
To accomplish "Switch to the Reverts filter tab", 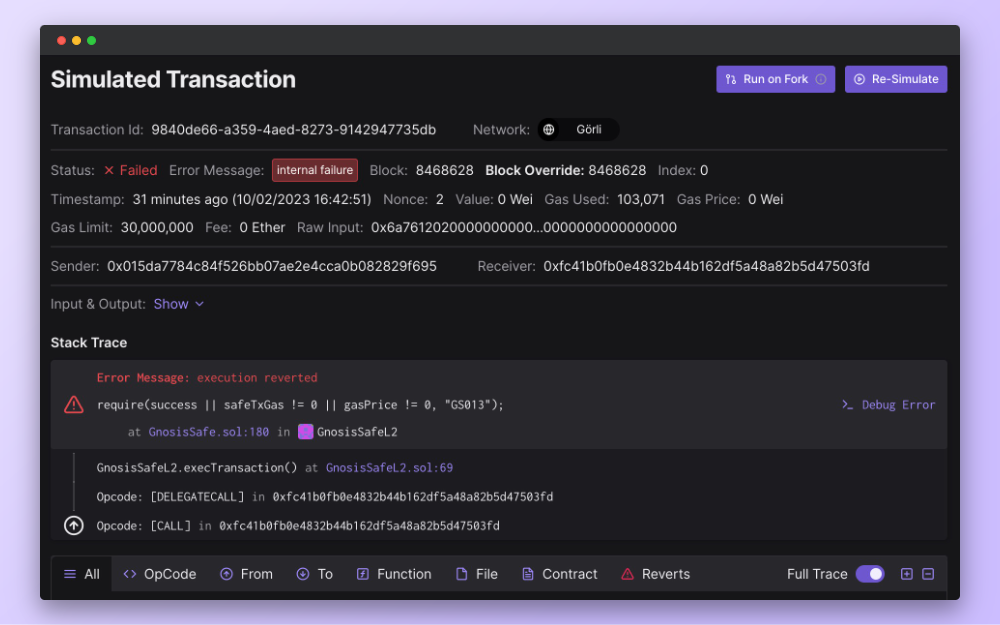I will [655, 574].
